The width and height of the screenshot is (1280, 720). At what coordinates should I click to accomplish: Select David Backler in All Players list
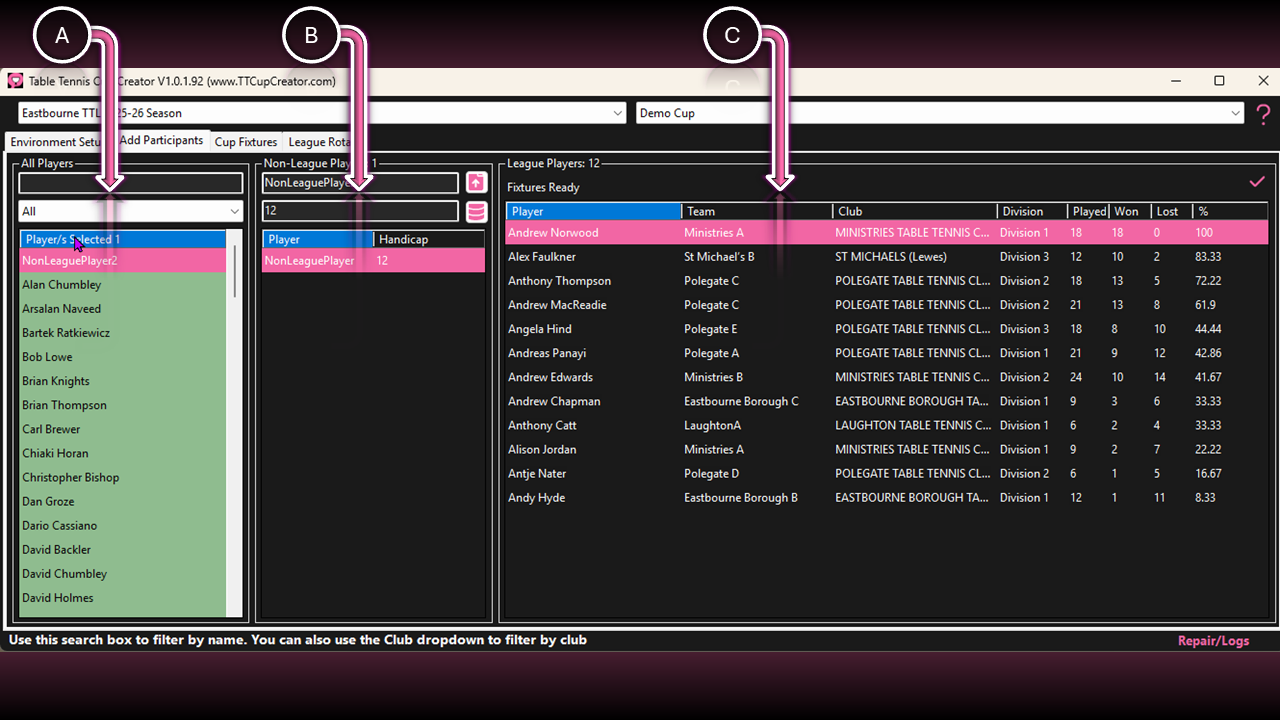point(123,549)
